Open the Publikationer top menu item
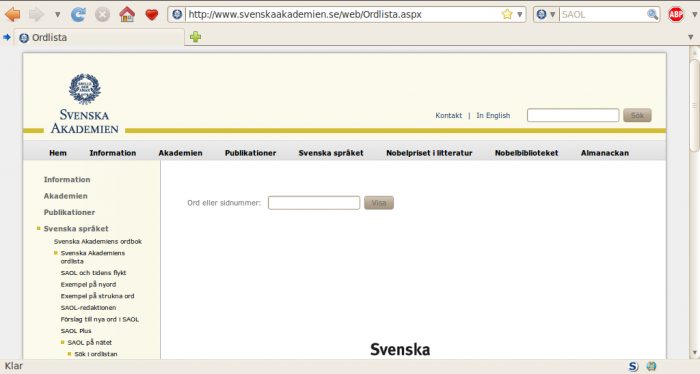 250,153
